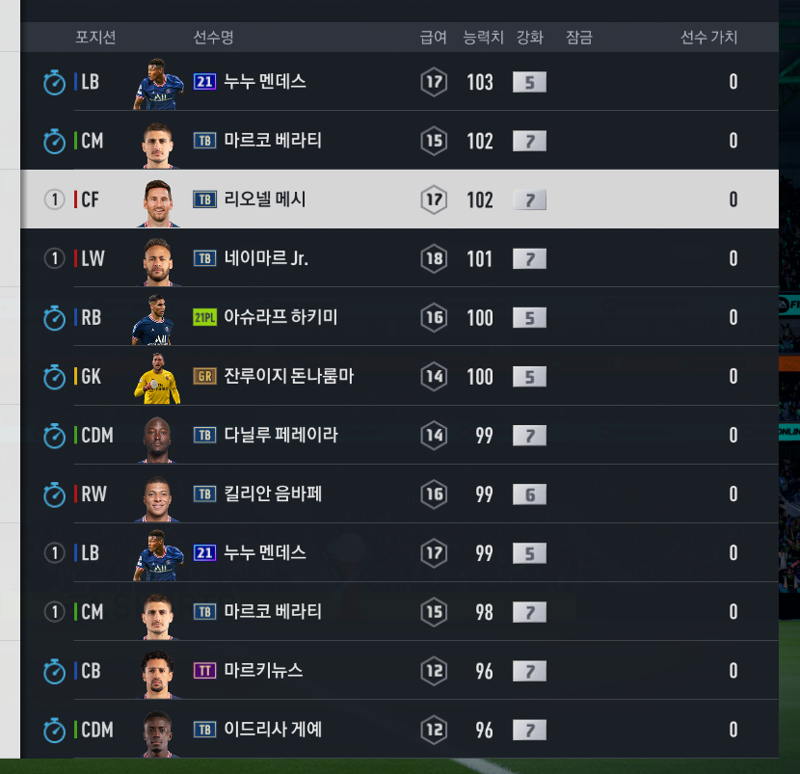This screenshot has height=774, width=800.
Task: Click the salary hexagon 18 on 네이마르 Jr. row
Action: tap(434, 259)
